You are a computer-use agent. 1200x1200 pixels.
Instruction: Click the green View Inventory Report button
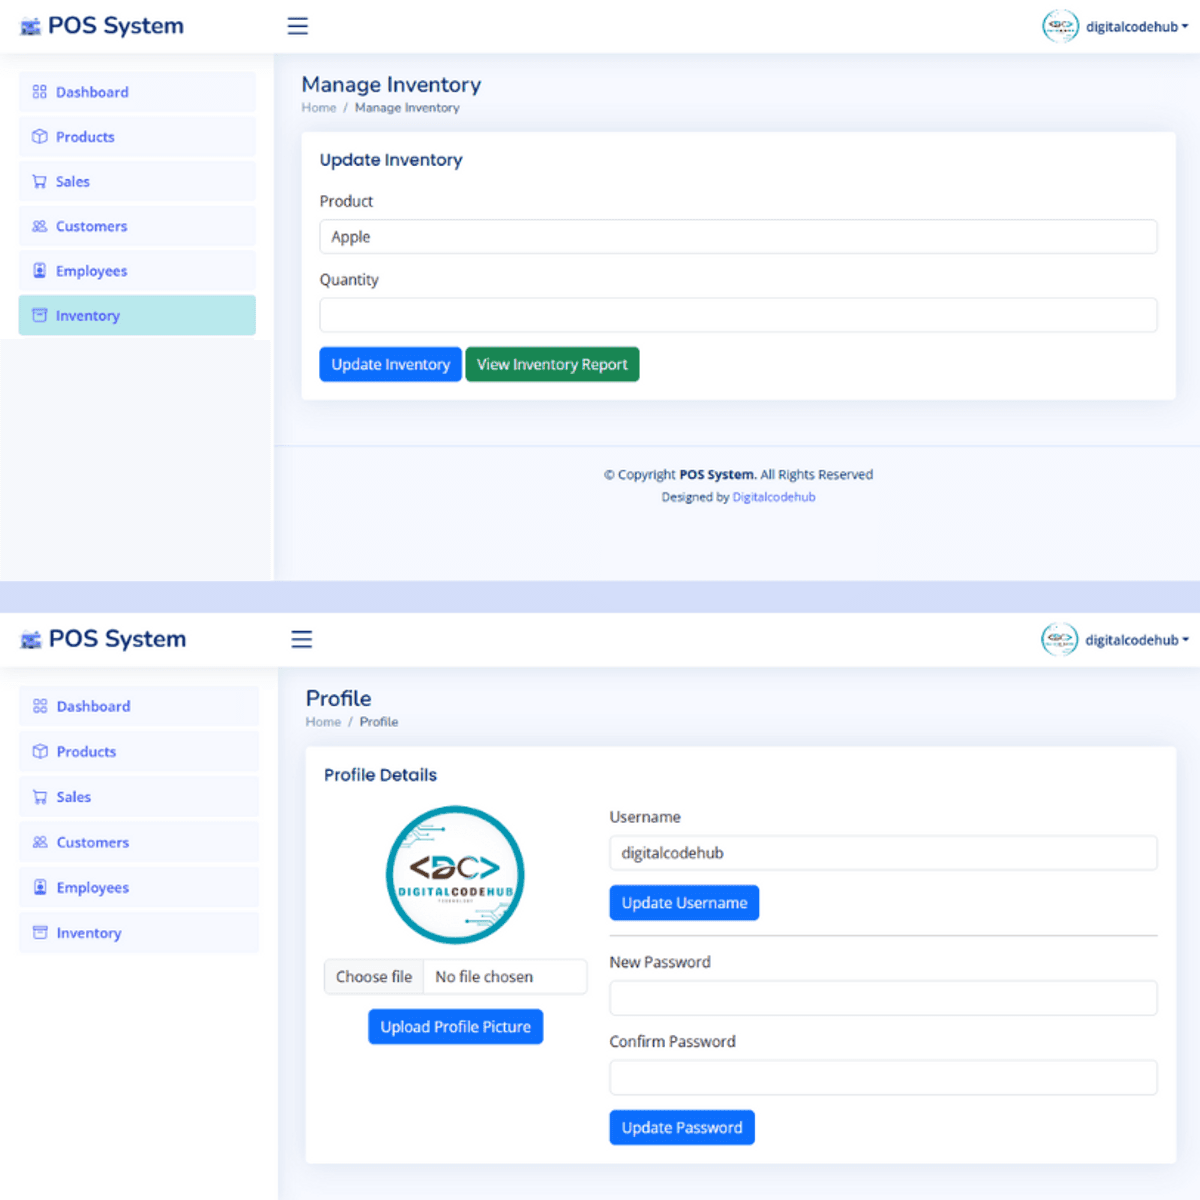pos(552,364)
